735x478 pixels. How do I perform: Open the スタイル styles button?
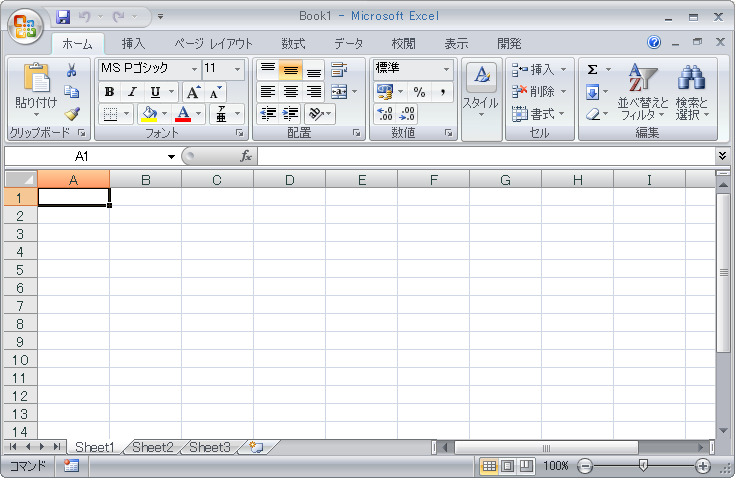(481, 91)
